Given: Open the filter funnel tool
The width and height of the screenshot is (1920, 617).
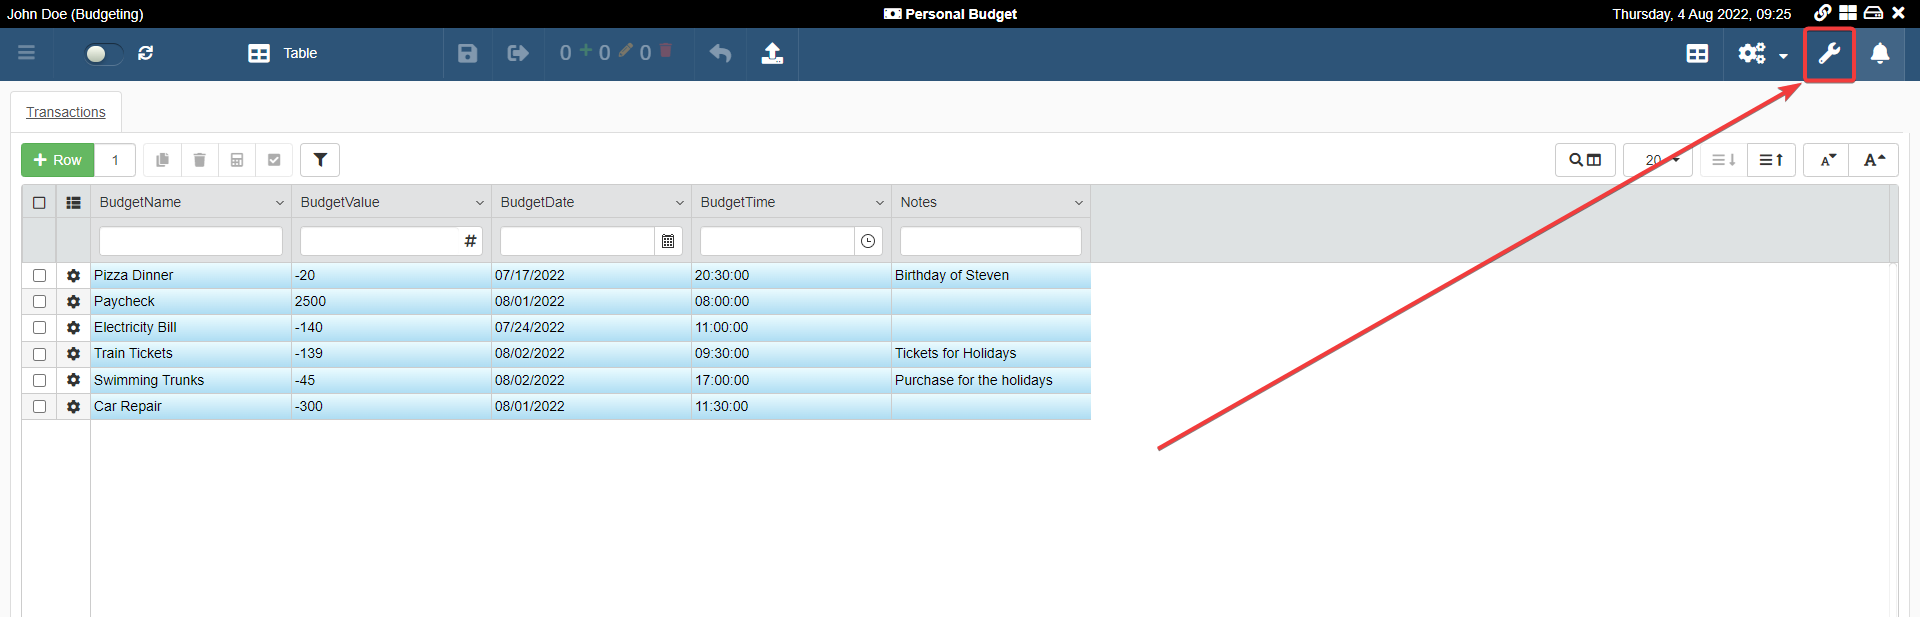Looking at the screenshot, I should tap(320, 160).
